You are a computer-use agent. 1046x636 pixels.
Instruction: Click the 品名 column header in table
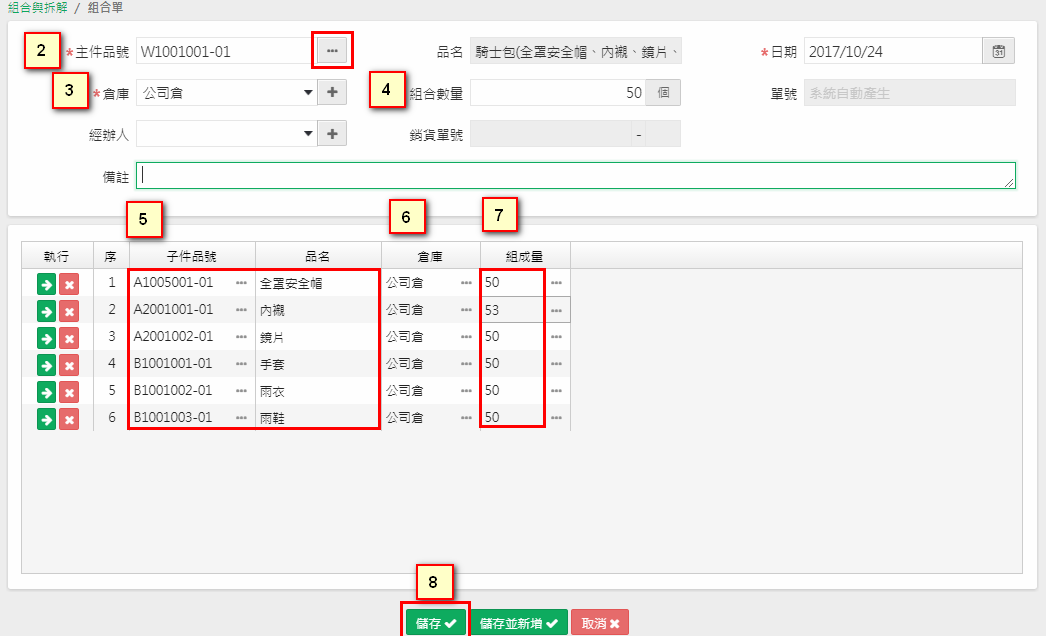[318, 256]
